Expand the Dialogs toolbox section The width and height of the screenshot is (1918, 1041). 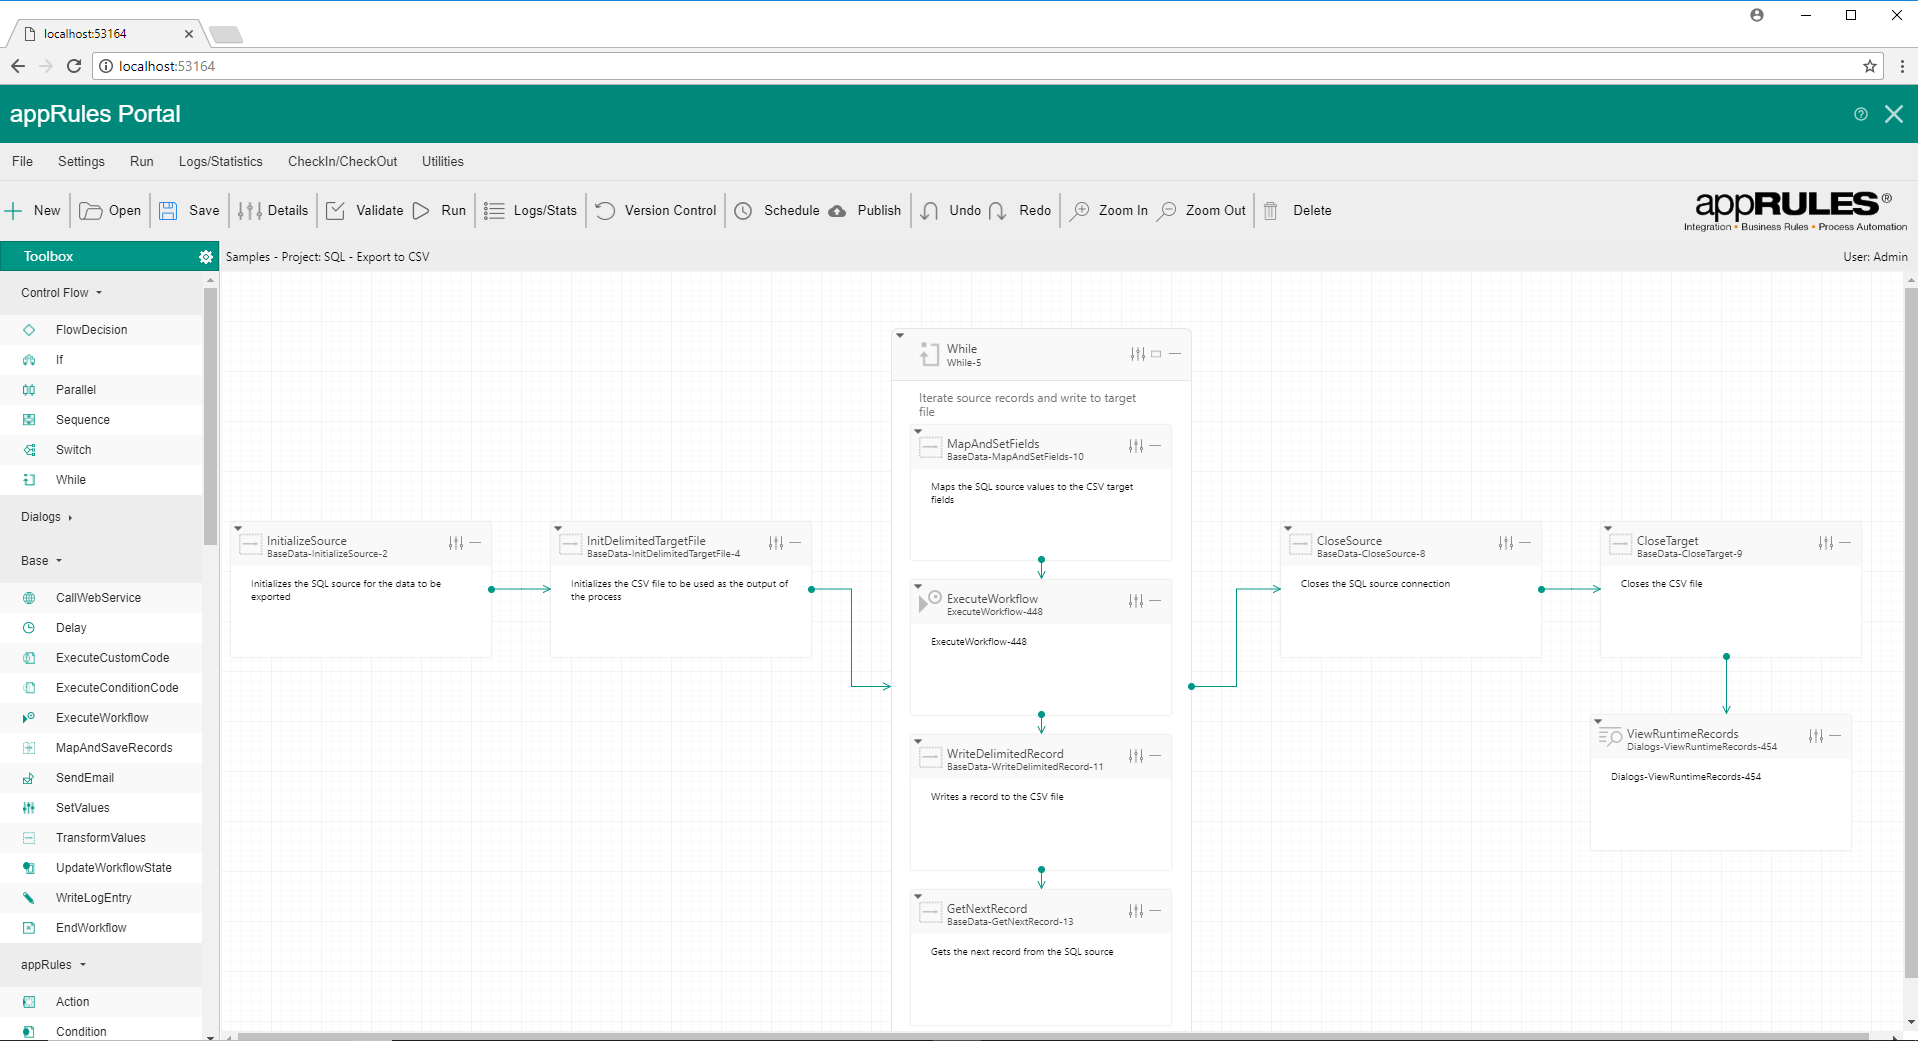point(46,517)
